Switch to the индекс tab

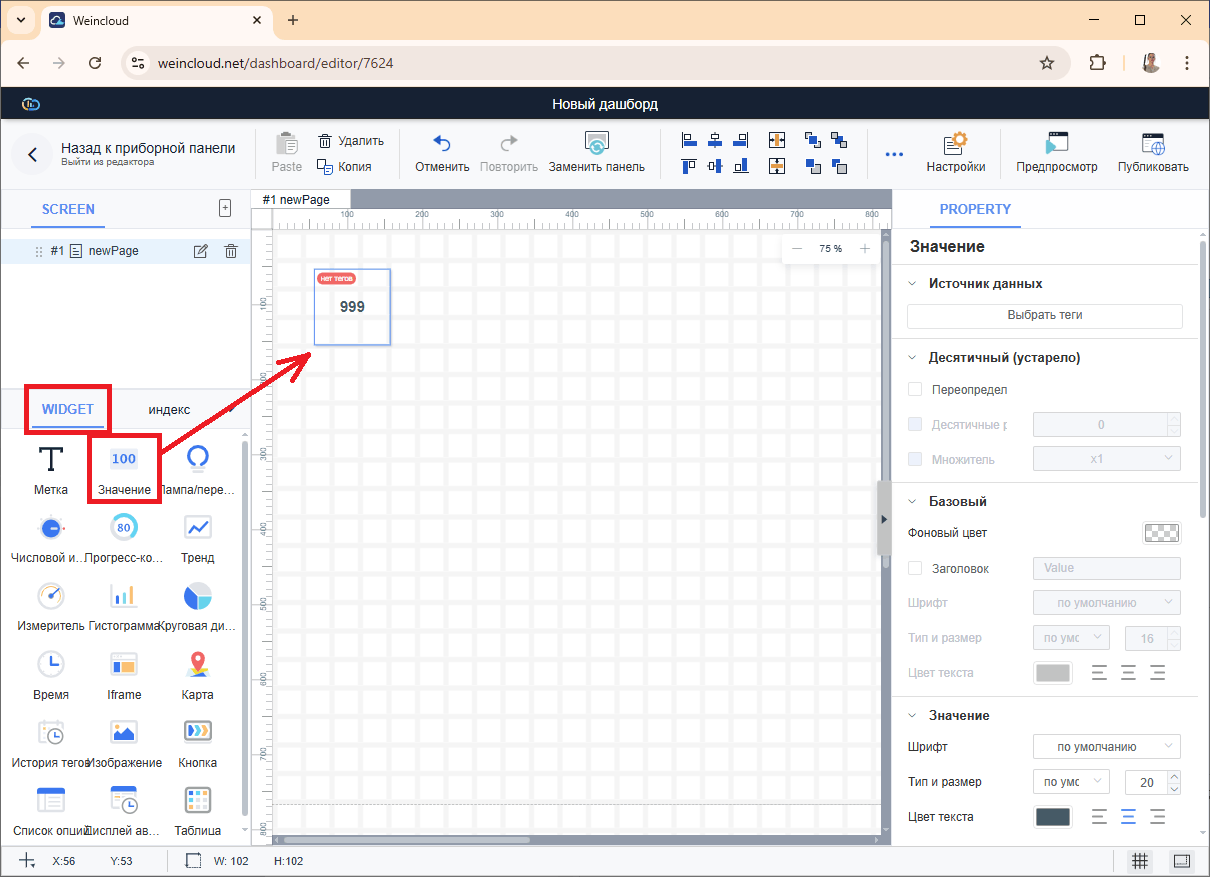click(169, 409)
